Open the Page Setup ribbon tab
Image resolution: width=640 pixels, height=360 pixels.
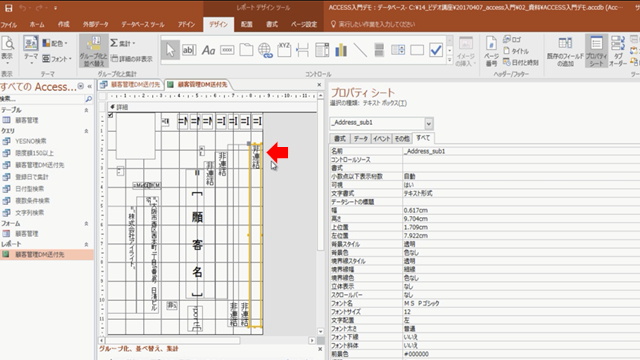point(304,24)
